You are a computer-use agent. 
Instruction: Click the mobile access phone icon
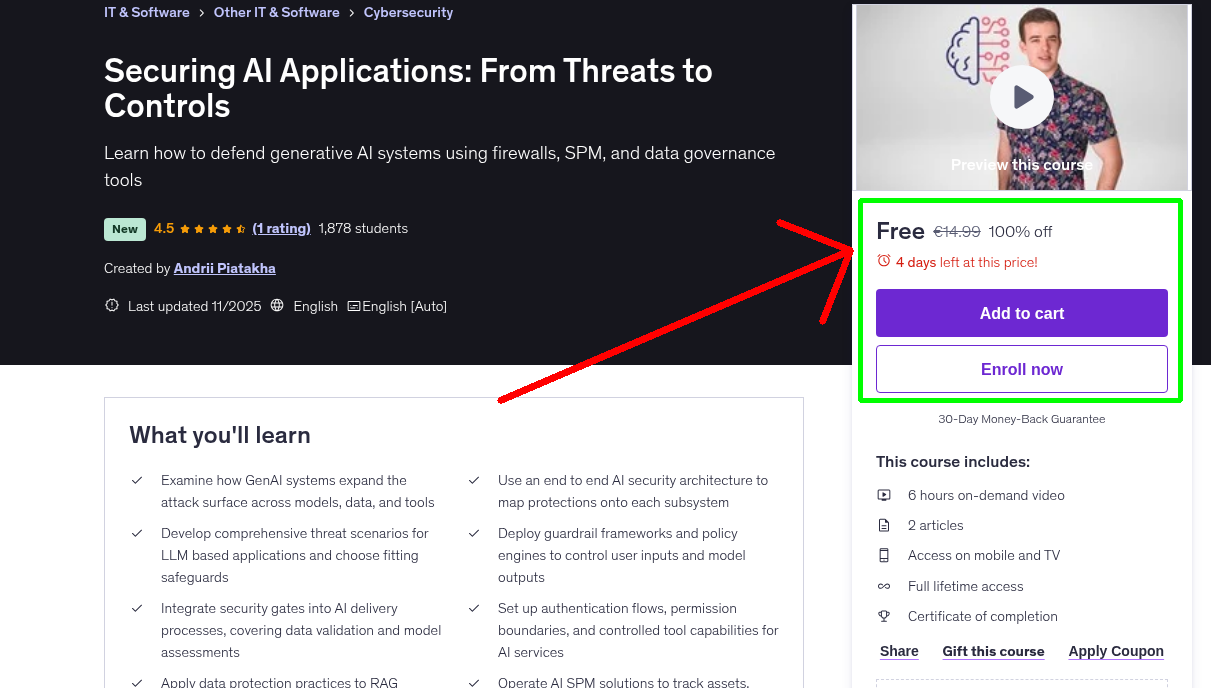tap(884, 555)
